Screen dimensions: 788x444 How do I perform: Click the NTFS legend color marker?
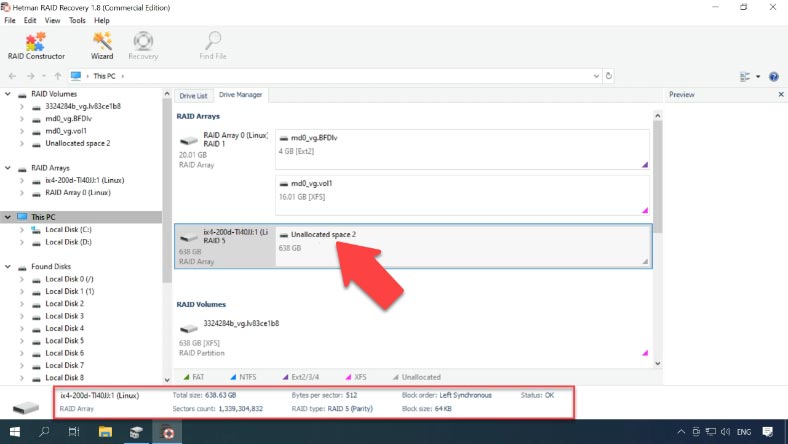(233, 377)
